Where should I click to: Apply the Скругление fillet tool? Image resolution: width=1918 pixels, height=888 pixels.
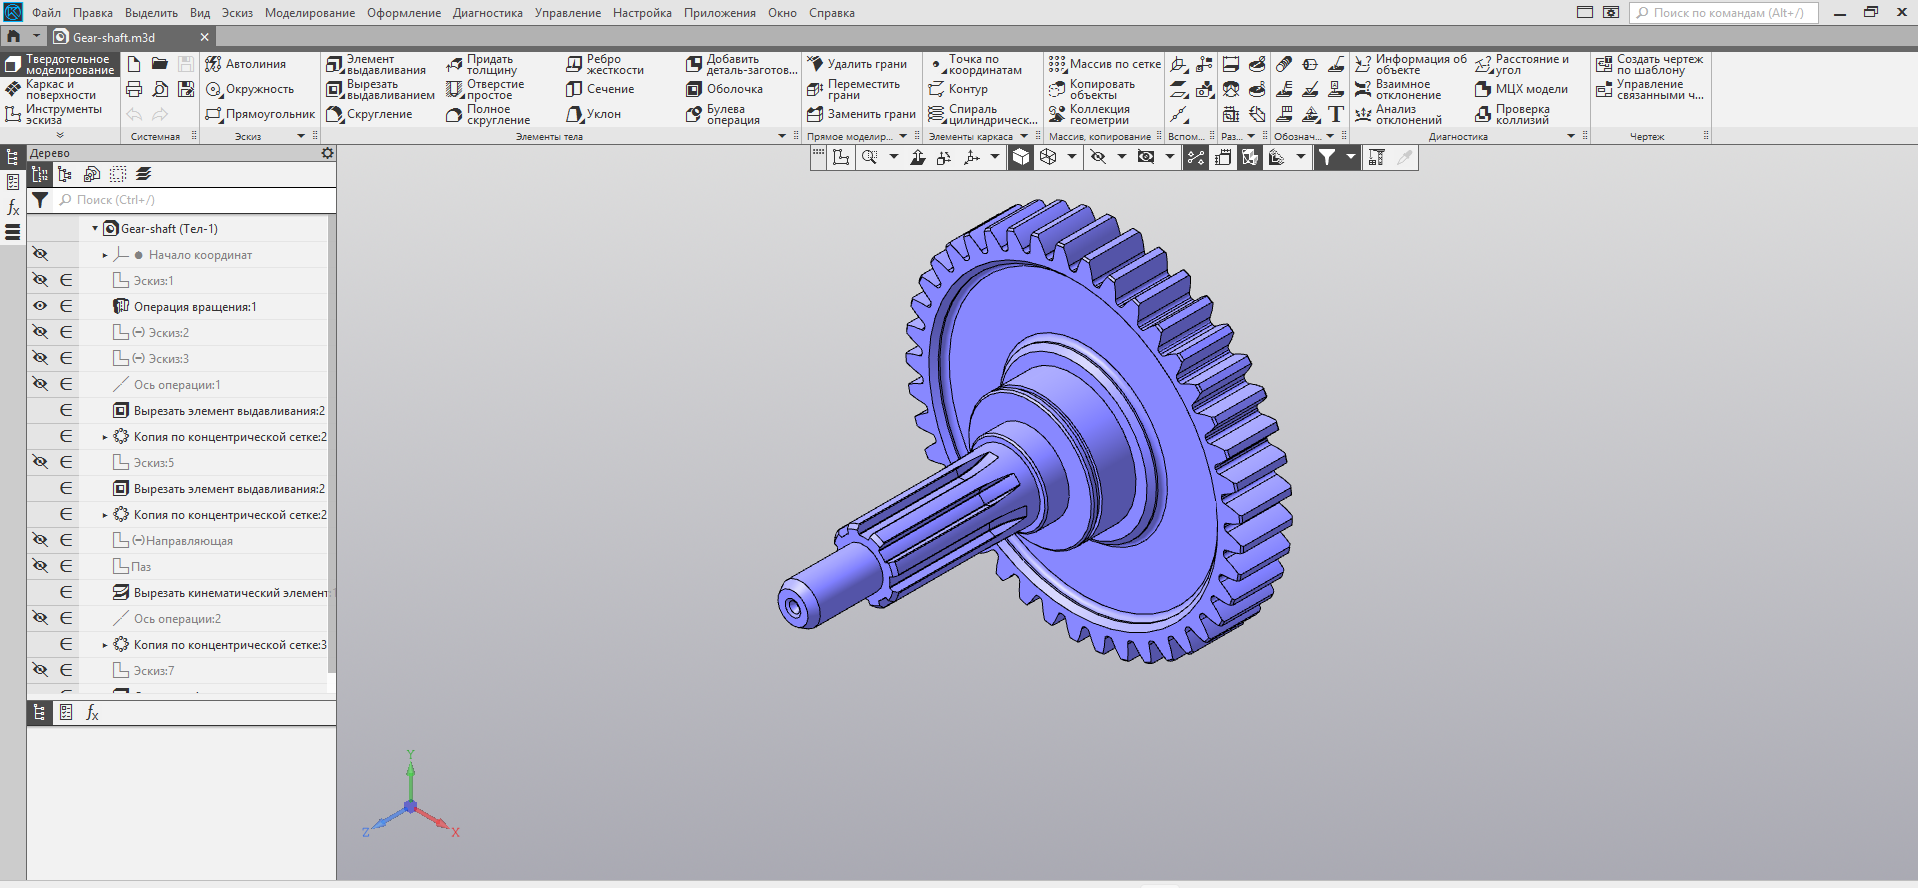(369, 114)
